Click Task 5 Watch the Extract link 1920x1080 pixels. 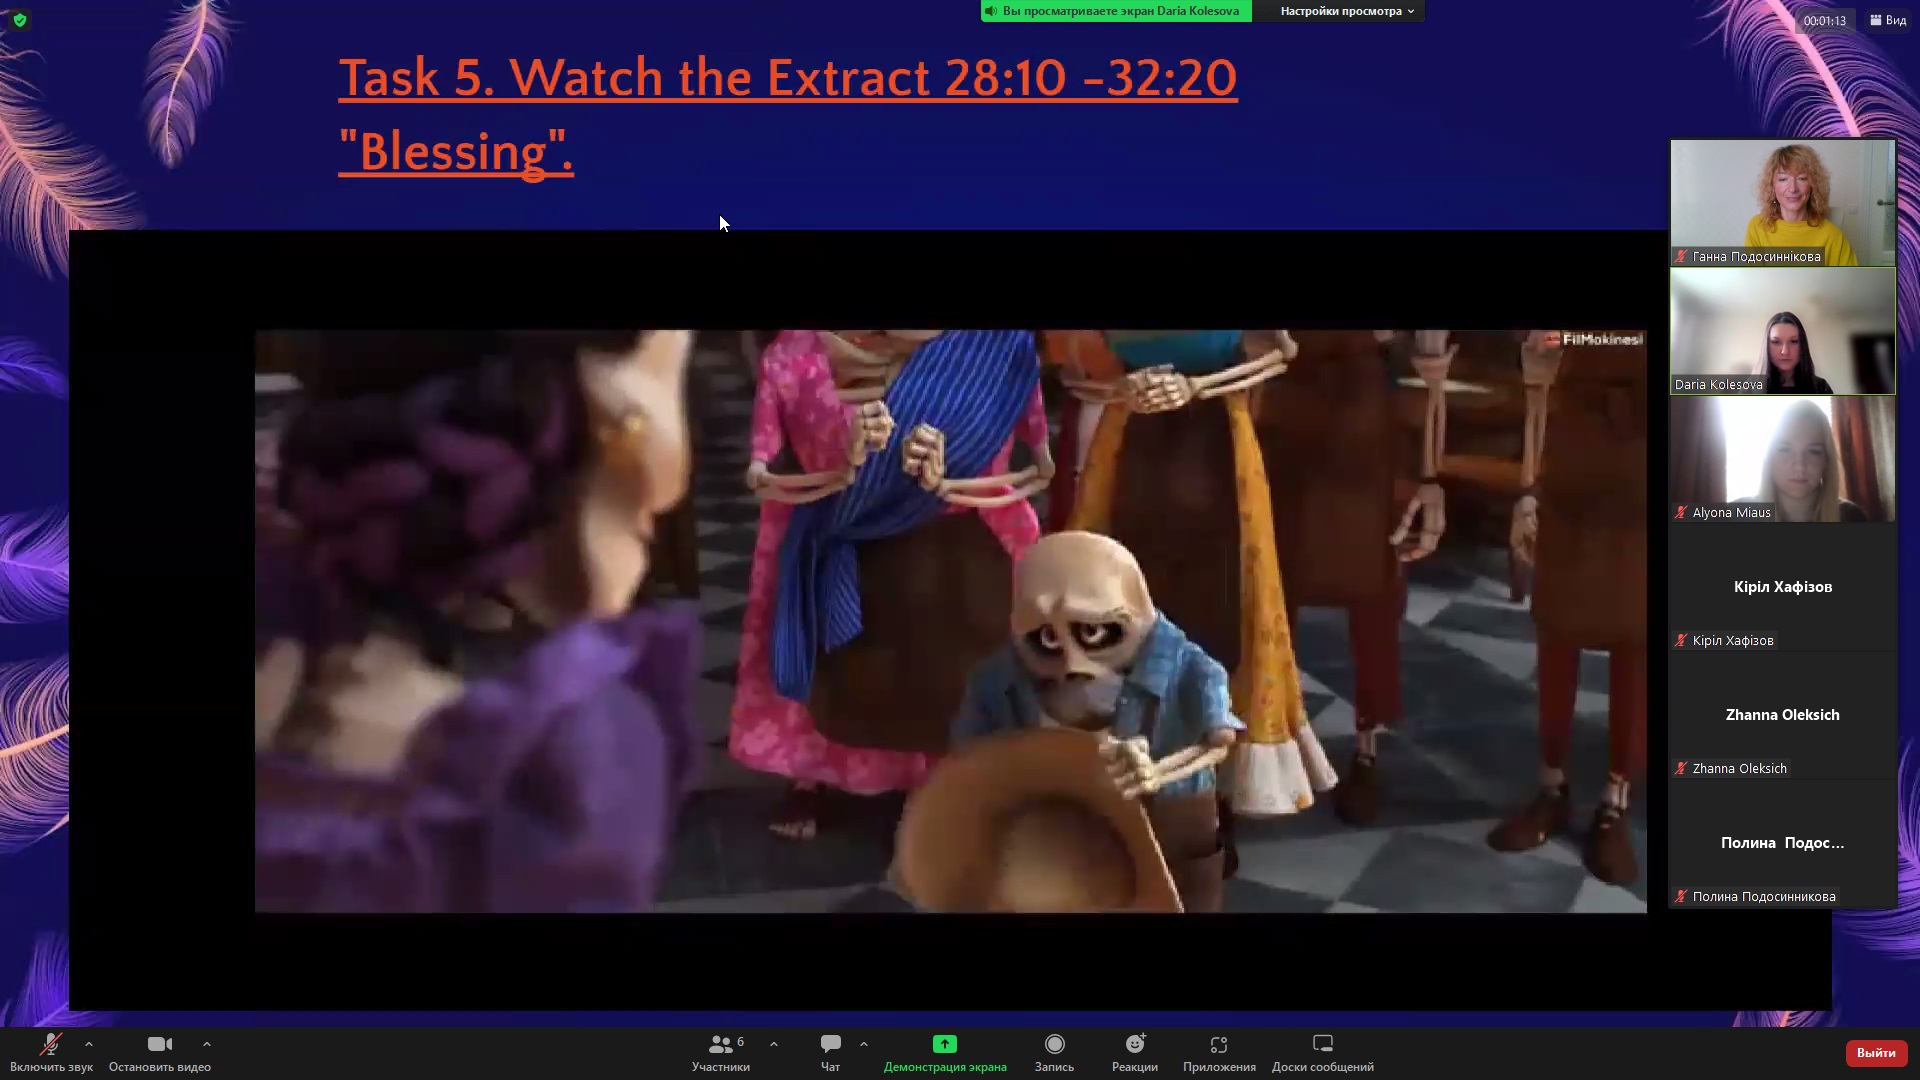pyautogui.click(x=787, y=78)
